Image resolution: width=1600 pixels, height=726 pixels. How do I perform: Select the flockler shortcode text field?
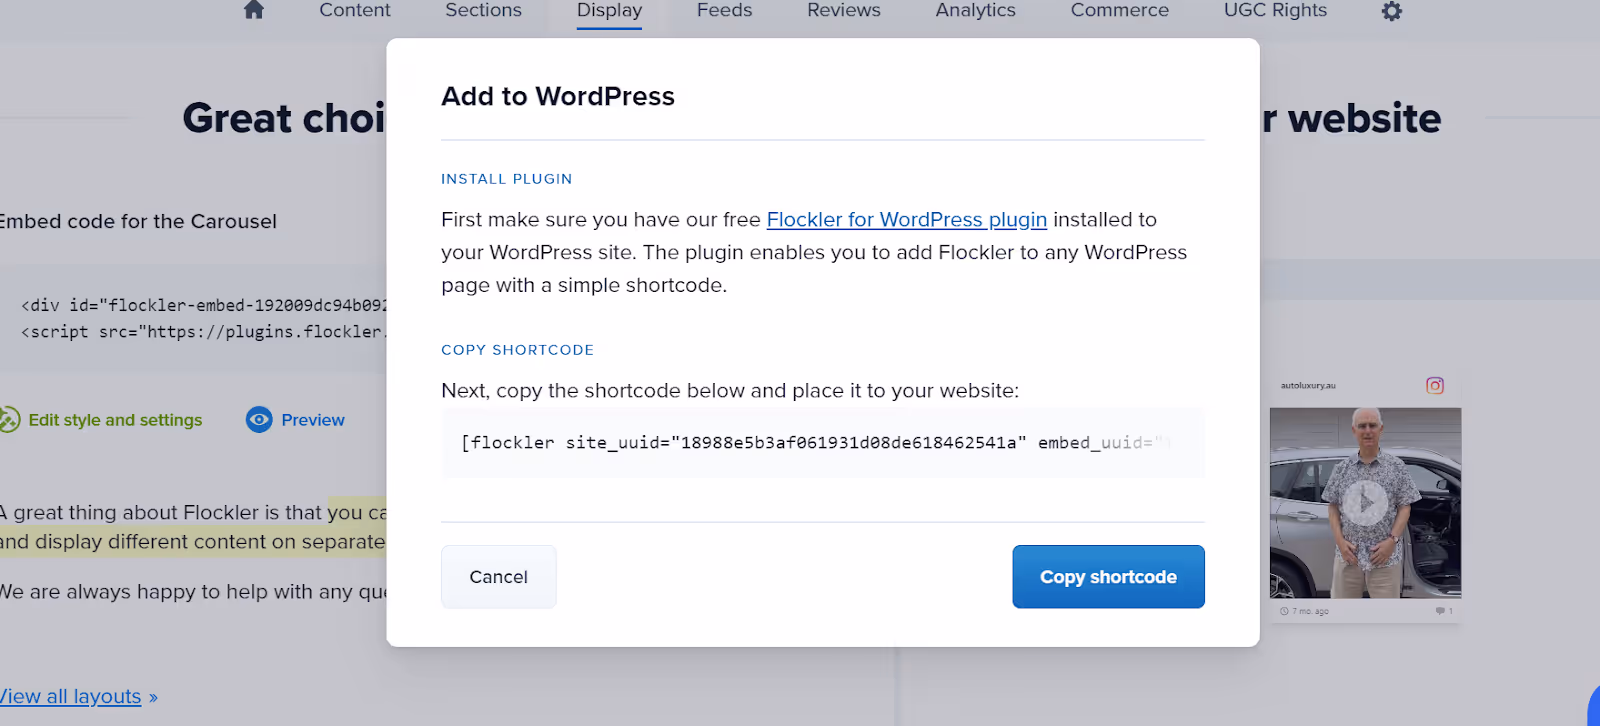[823, 443]
